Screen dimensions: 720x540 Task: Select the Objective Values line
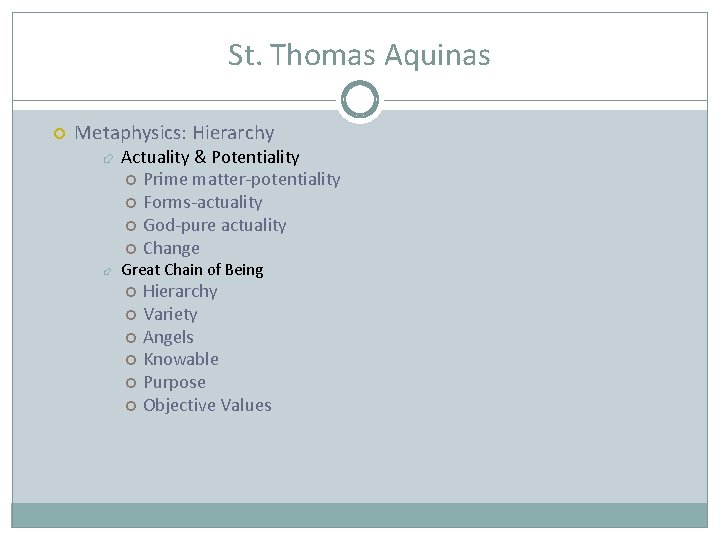[207, 405]
